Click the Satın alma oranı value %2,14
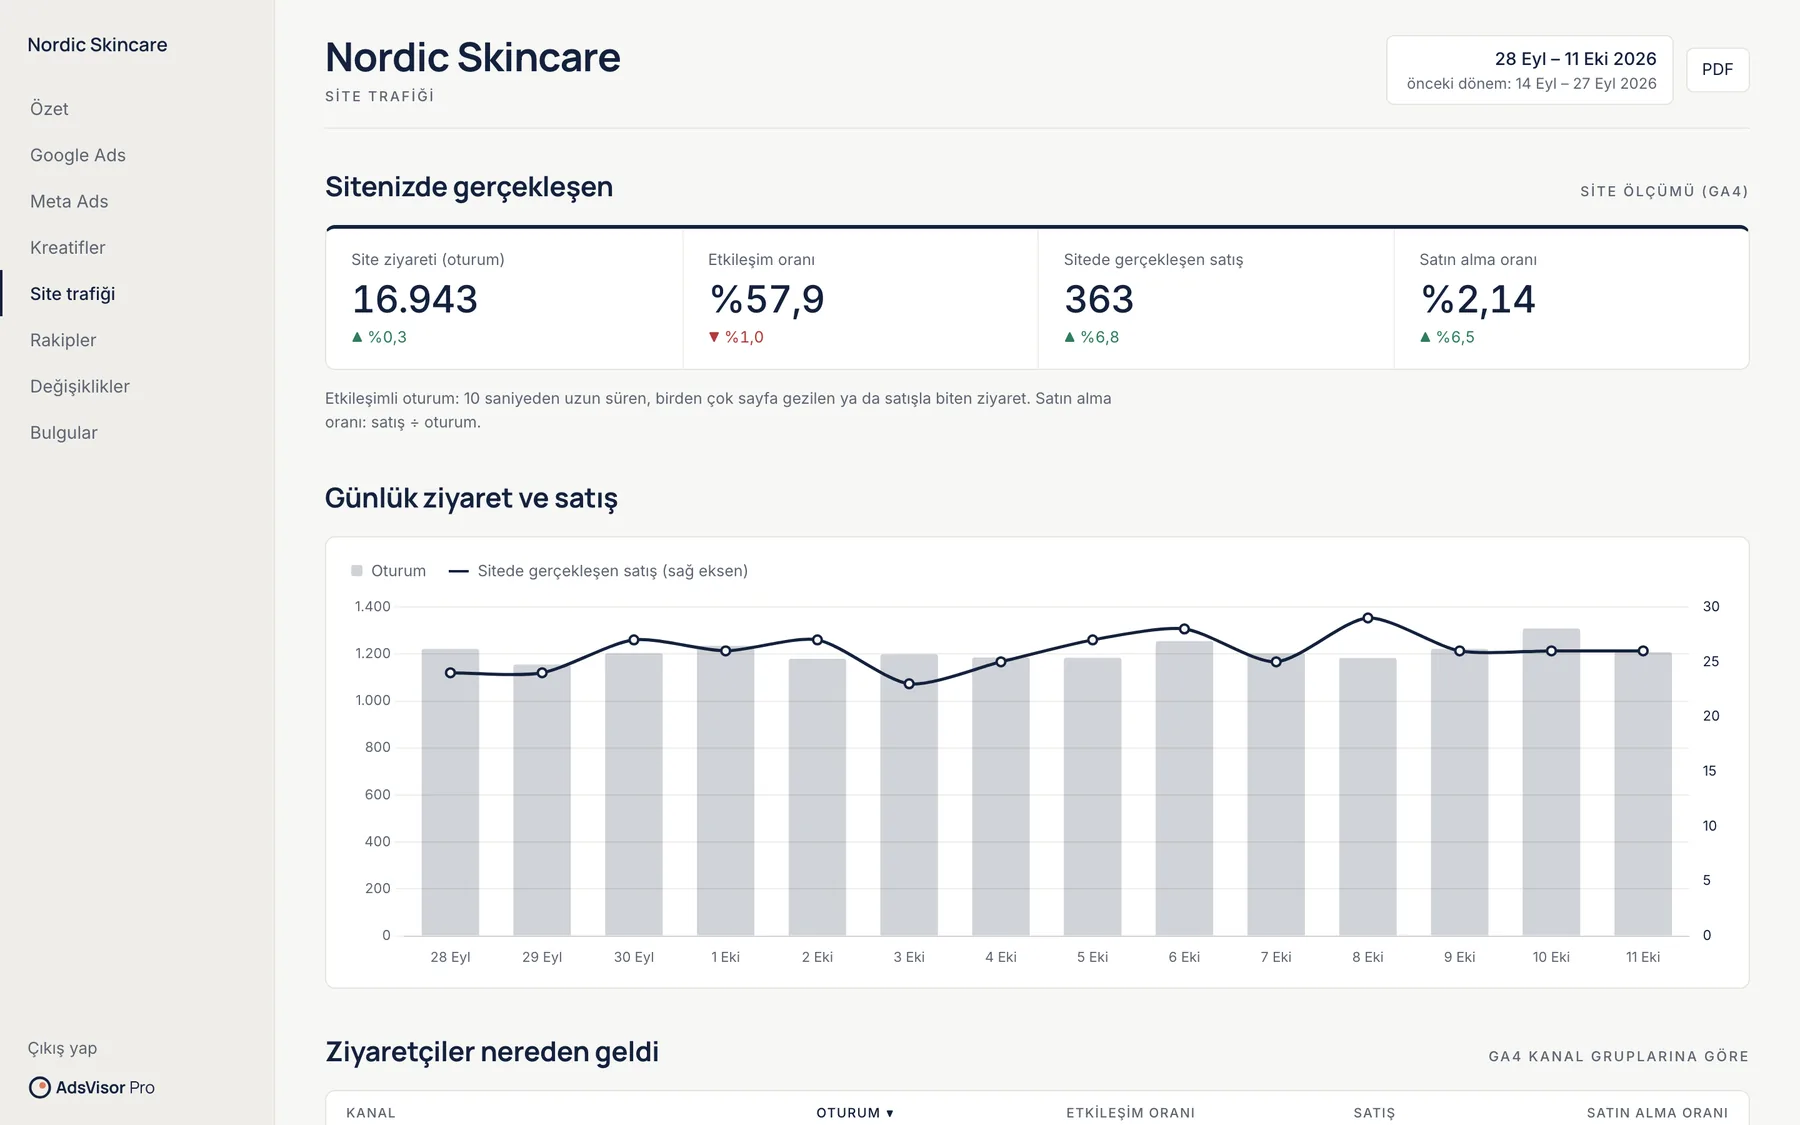 [x=1478, y=300]
